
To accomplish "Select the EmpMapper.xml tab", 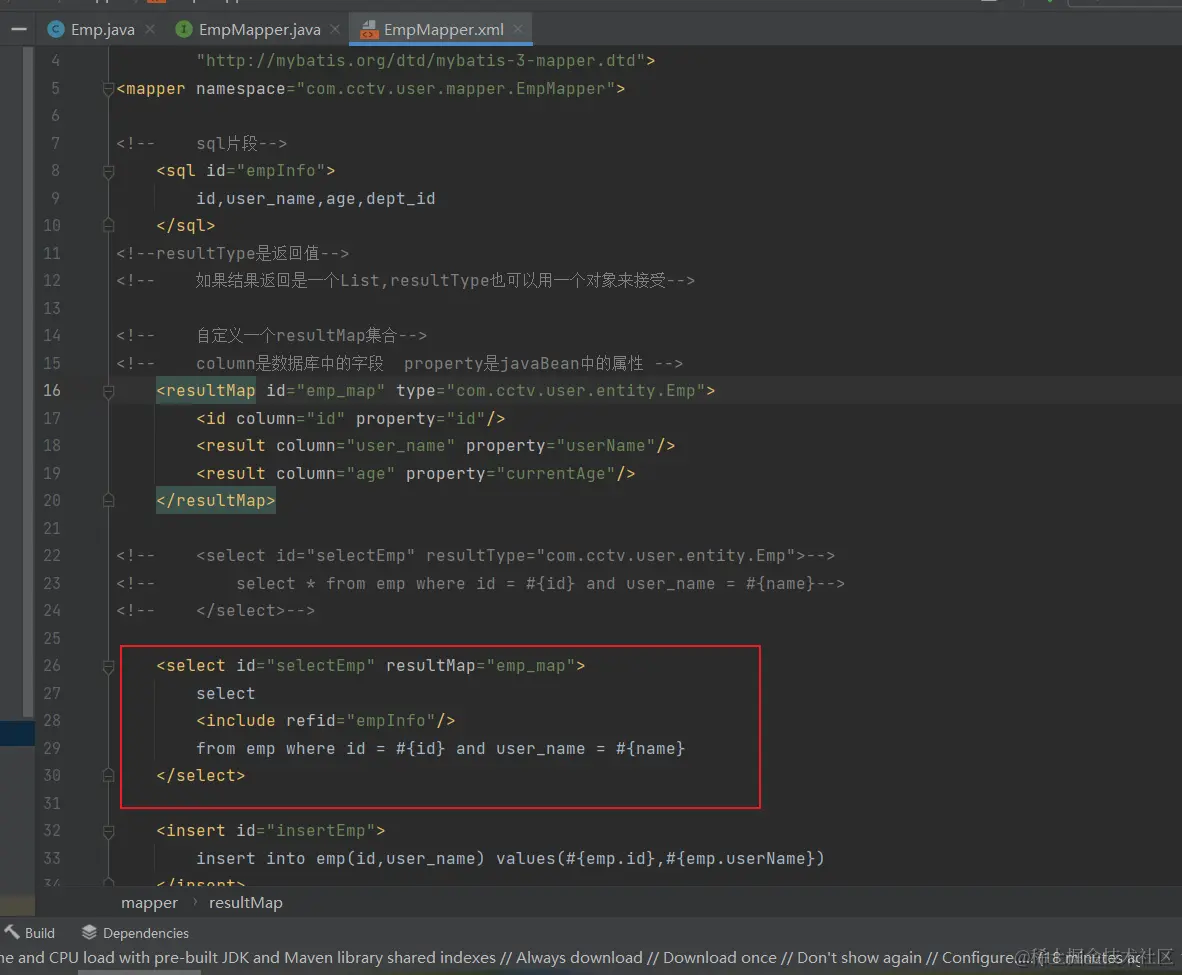I will 443,29.
